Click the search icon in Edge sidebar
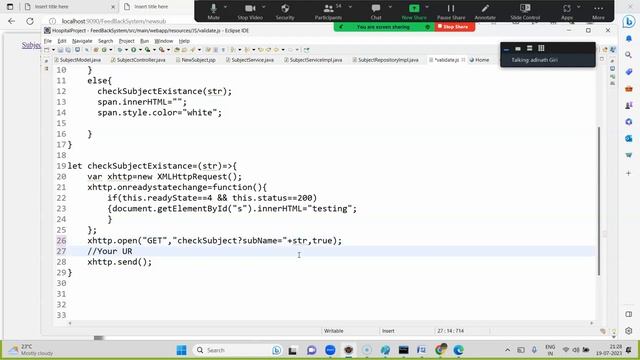Image resolution: width=640 pixels, height=360 pixels. [629, 55]
